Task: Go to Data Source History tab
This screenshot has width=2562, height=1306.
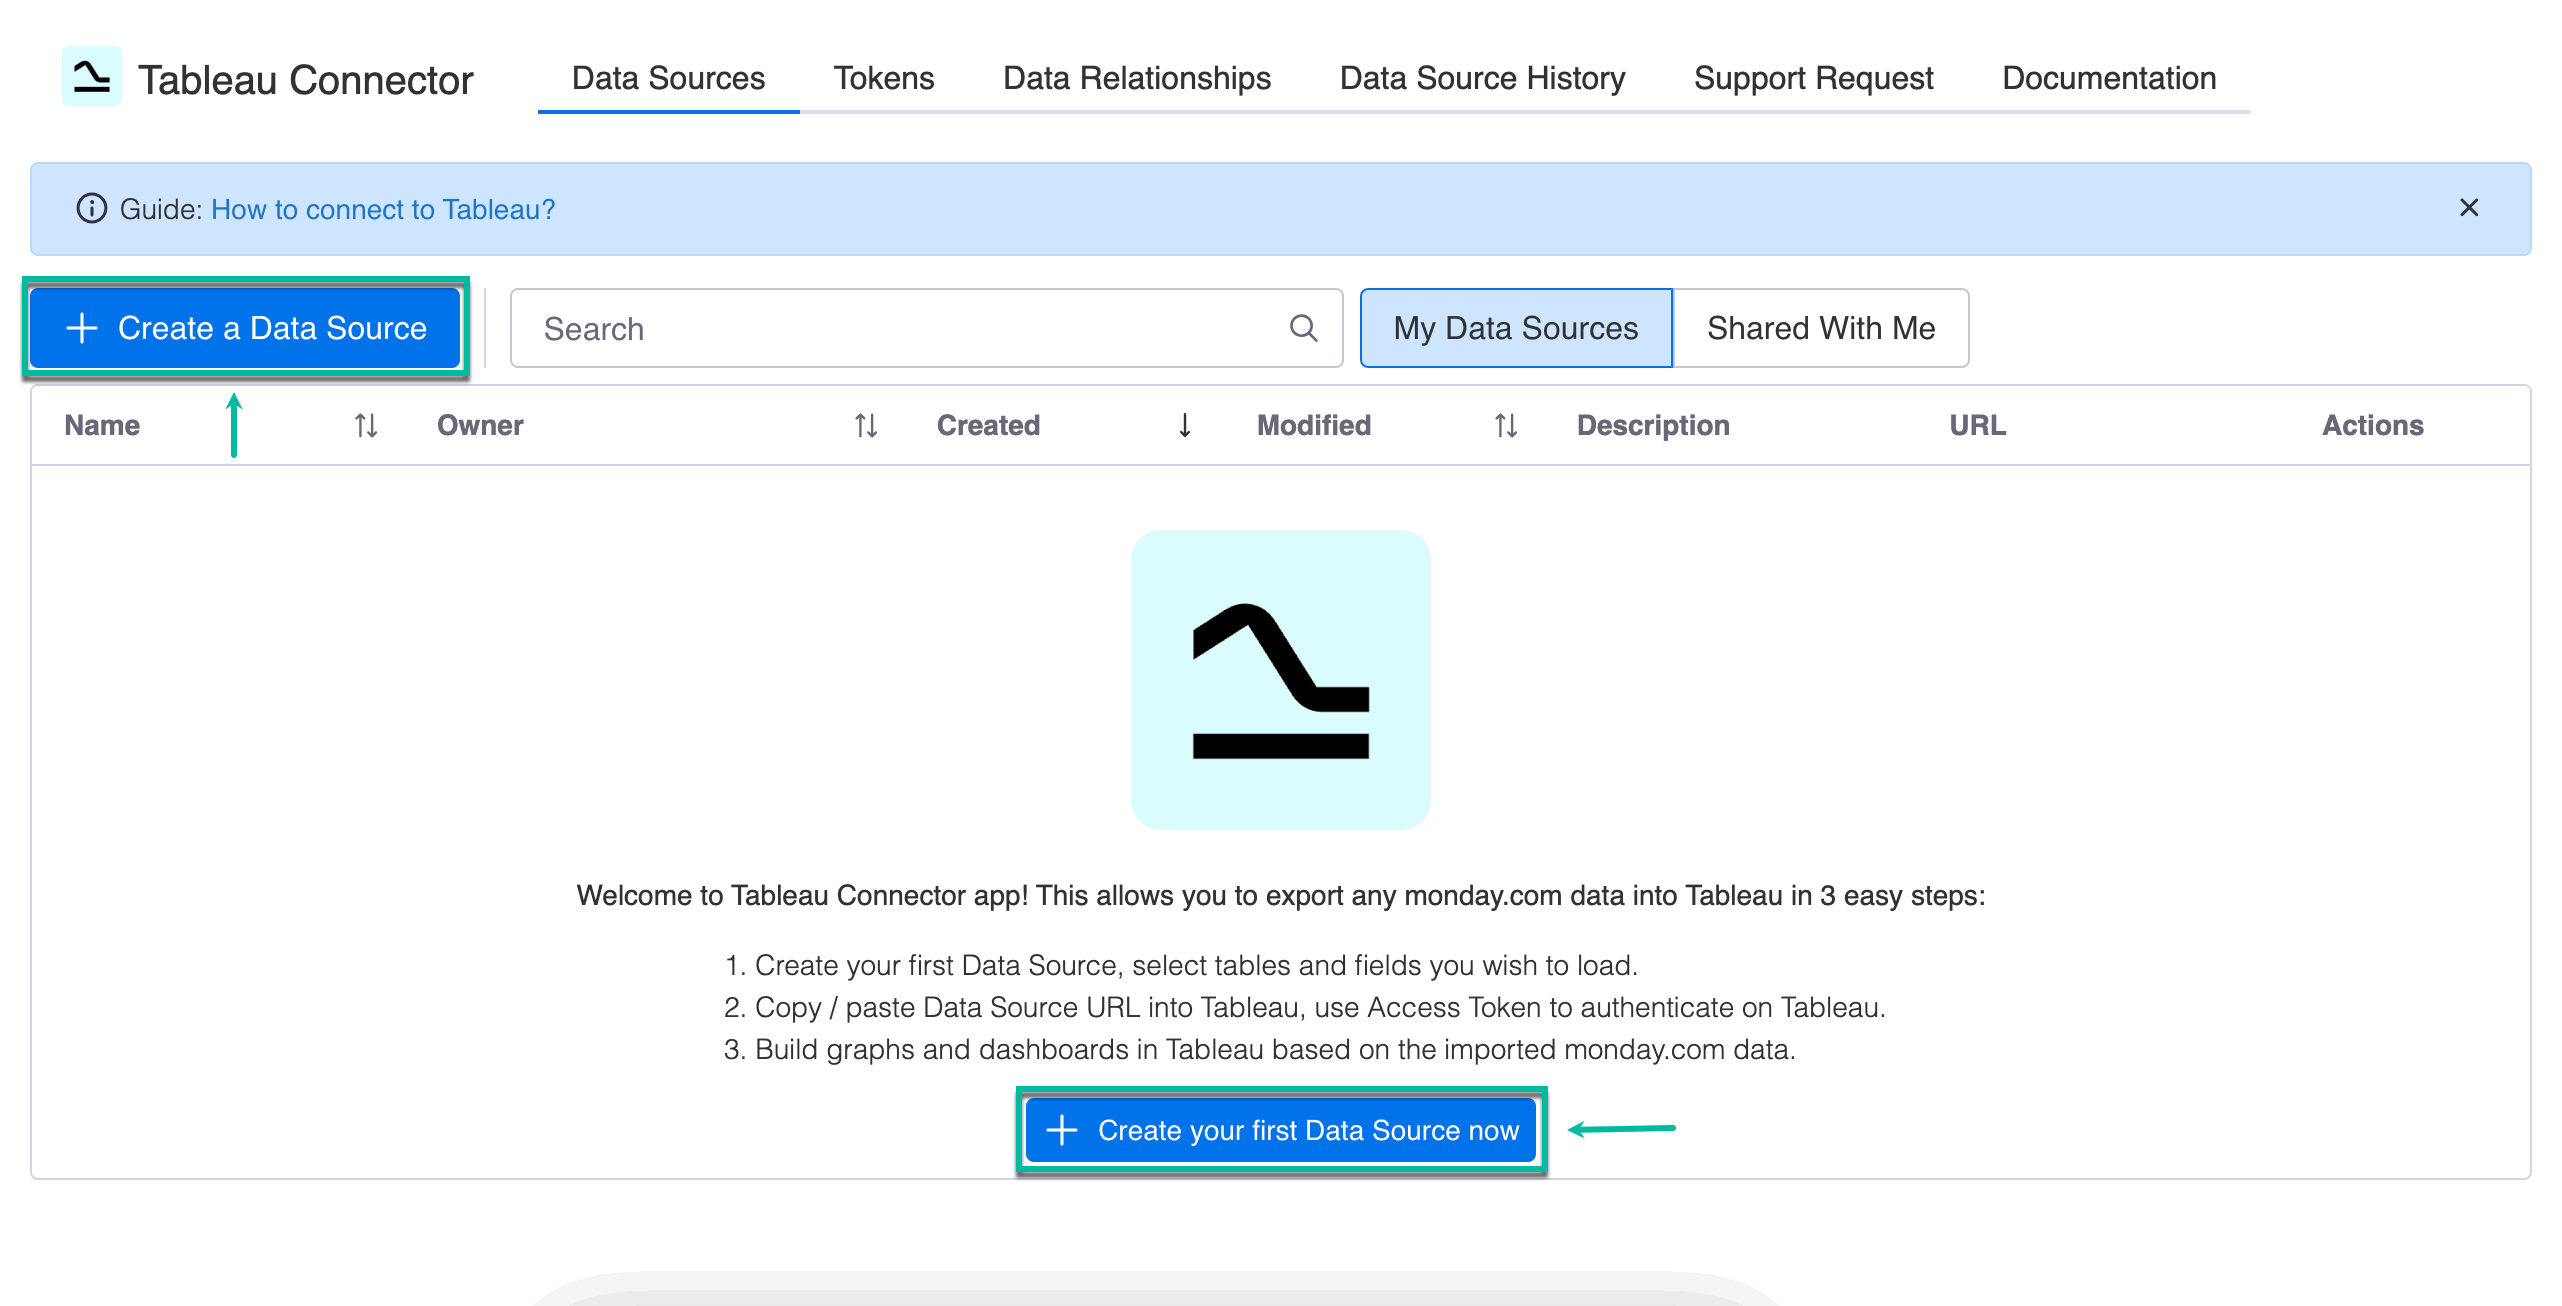Action: click(1482, 78)
